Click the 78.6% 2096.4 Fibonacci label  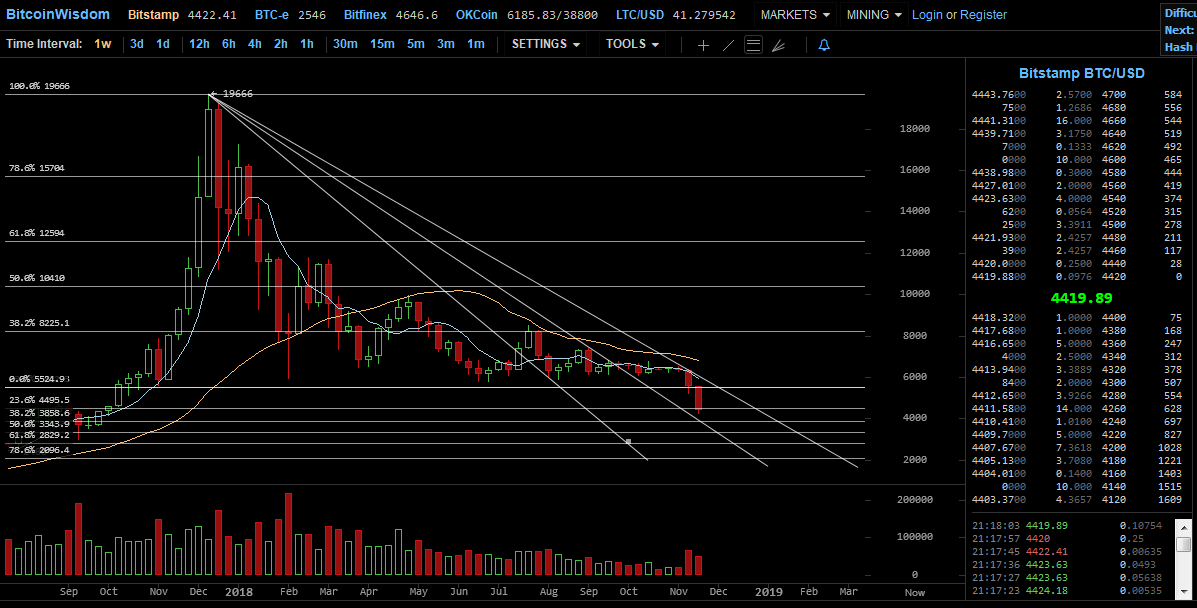pyautogui.click(x=39, y=450)
